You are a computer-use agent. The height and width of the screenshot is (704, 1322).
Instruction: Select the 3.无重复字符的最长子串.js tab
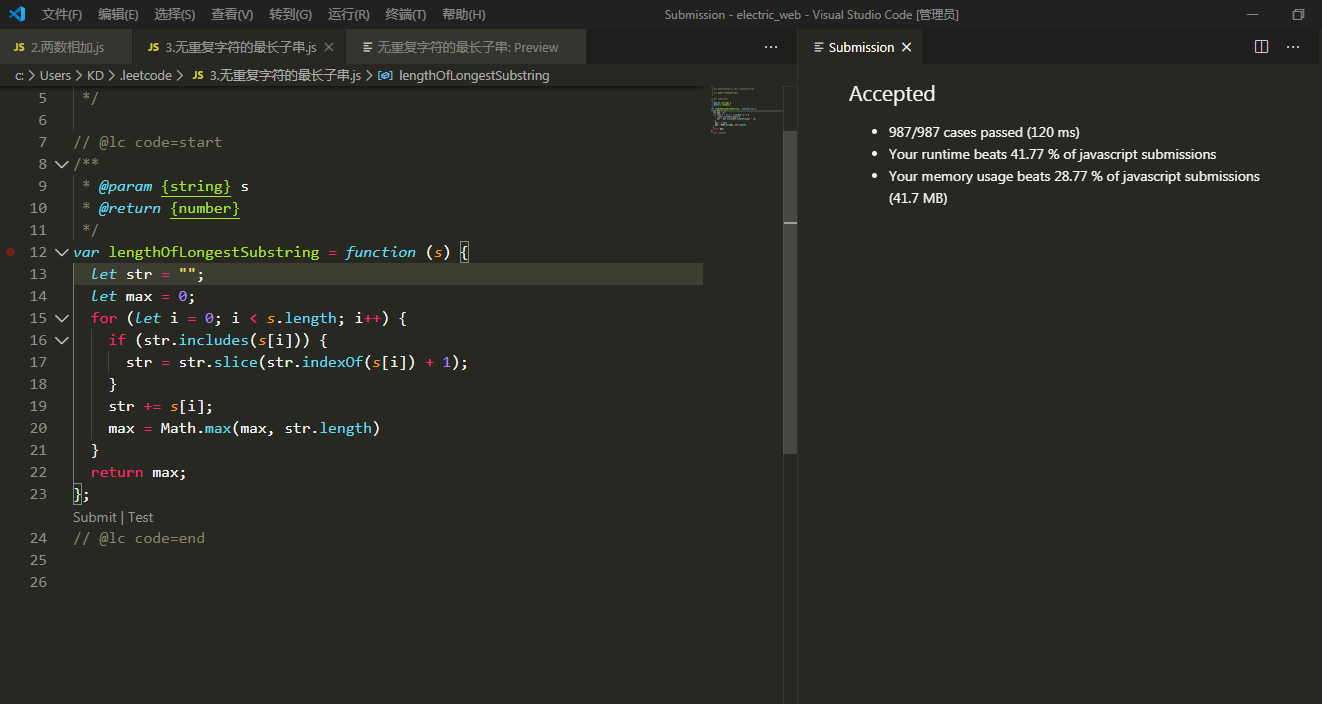(240, 47)
